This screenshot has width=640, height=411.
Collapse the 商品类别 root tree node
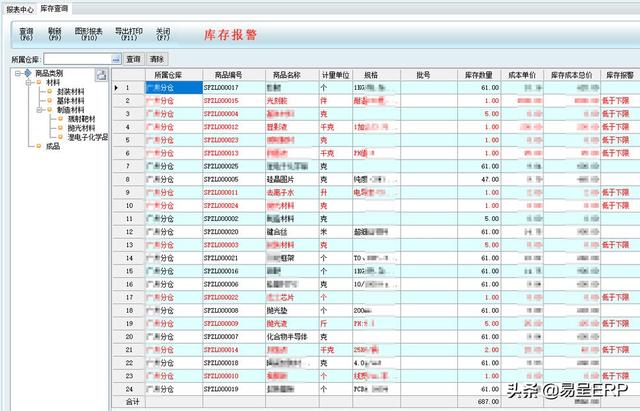(17, 74)
